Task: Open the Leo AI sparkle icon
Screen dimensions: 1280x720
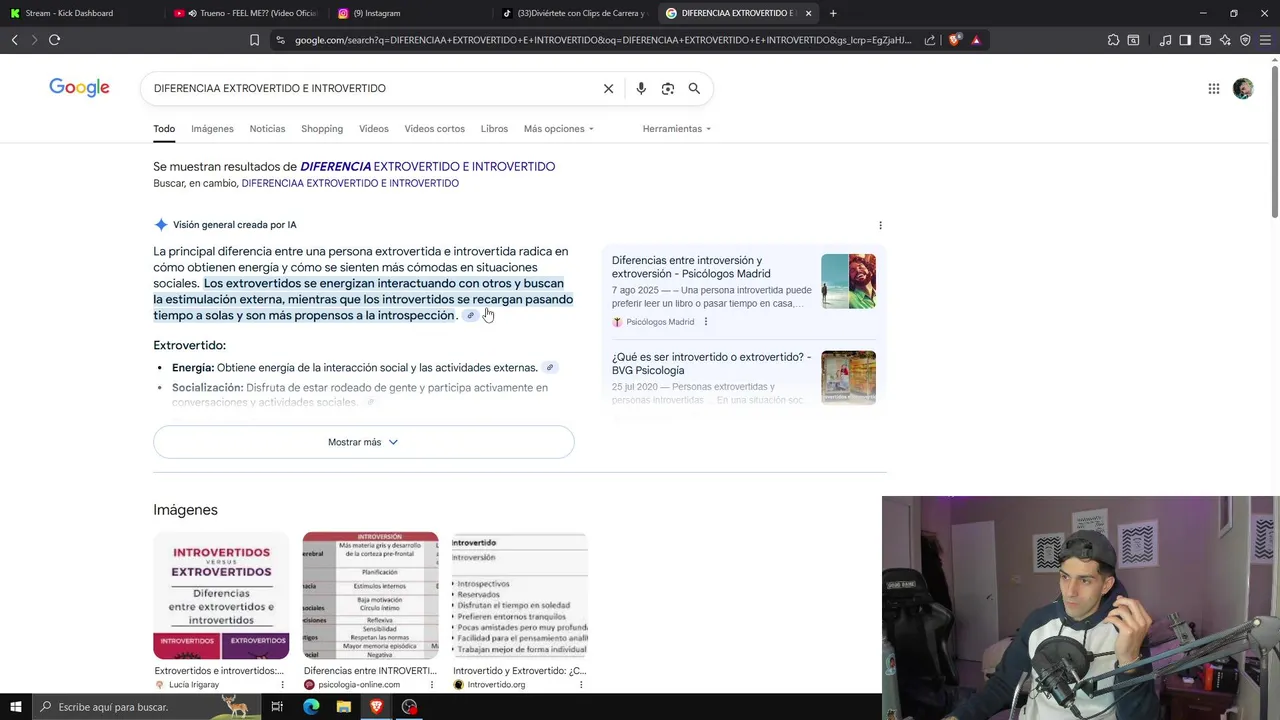Action: 1225,40
